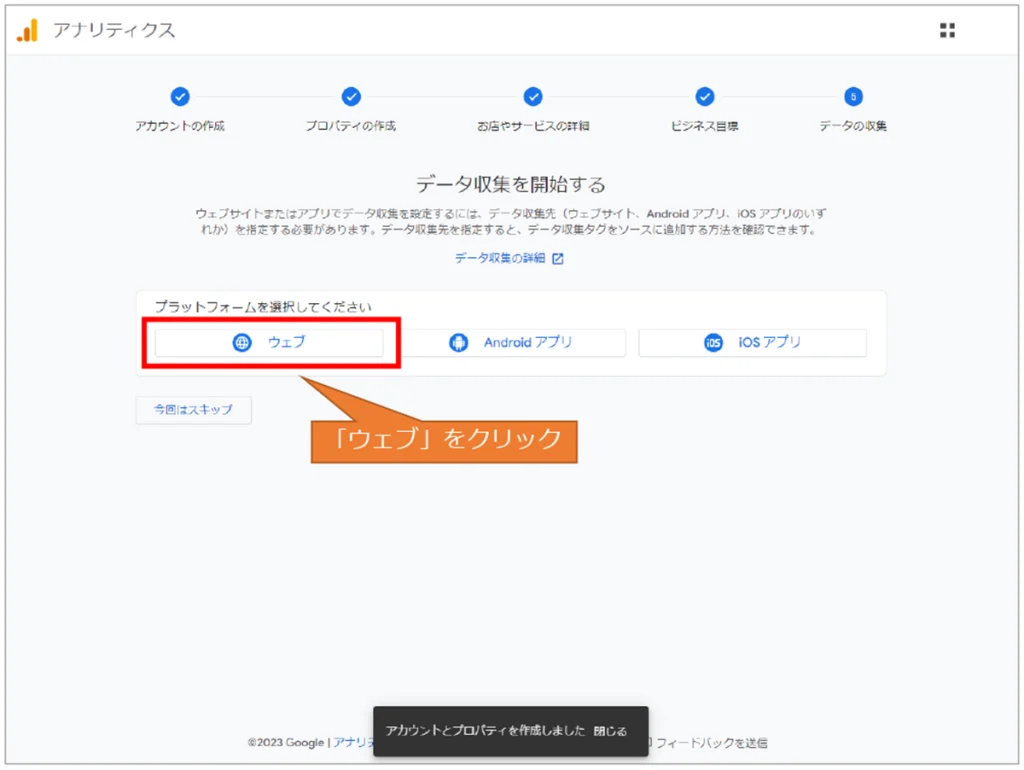Click the Google Analytics logo icon
Image resolution: width=1024 pixels, height=770 pixels.
(27, 30)
